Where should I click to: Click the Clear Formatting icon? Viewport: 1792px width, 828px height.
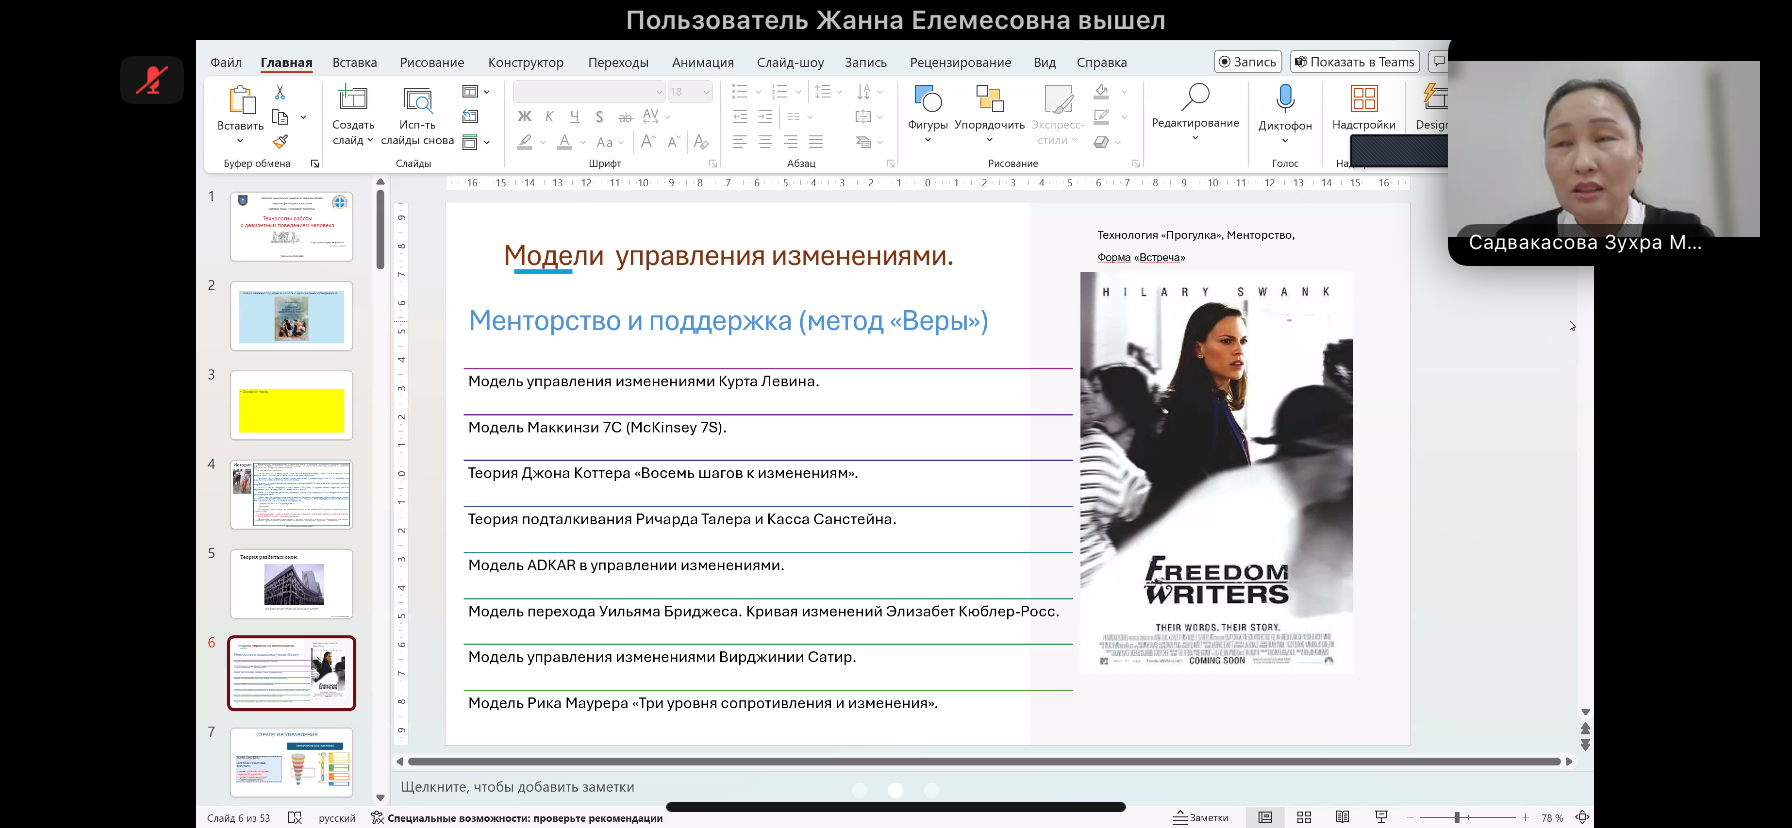click(701, 142)
